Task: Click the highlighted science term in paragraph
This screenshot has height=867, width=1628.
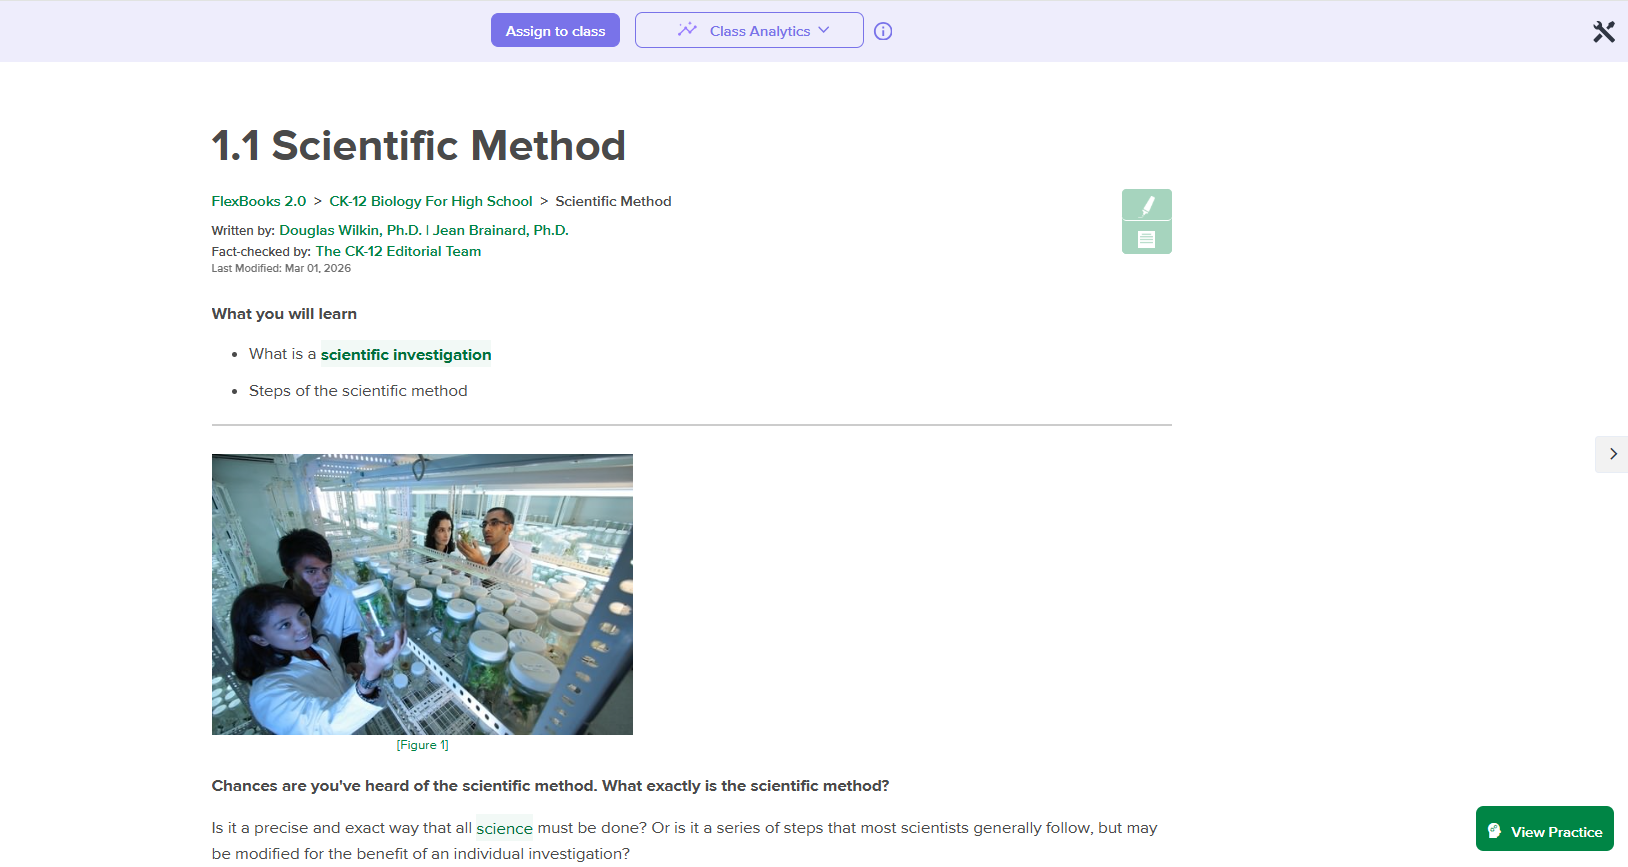Action: pos(504,828)
